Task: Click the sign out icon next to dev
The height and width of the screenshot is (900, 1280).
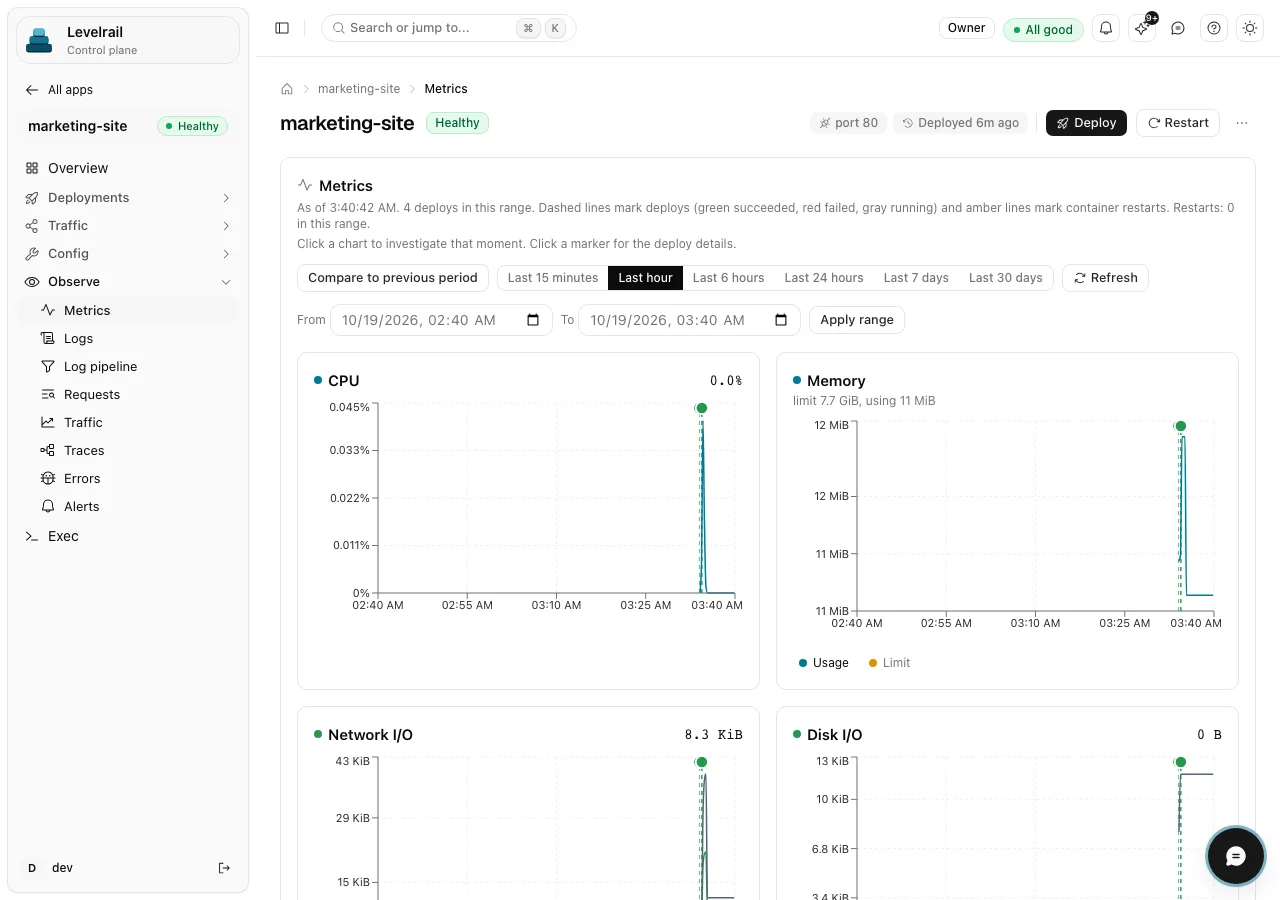Action: (224, 868)
